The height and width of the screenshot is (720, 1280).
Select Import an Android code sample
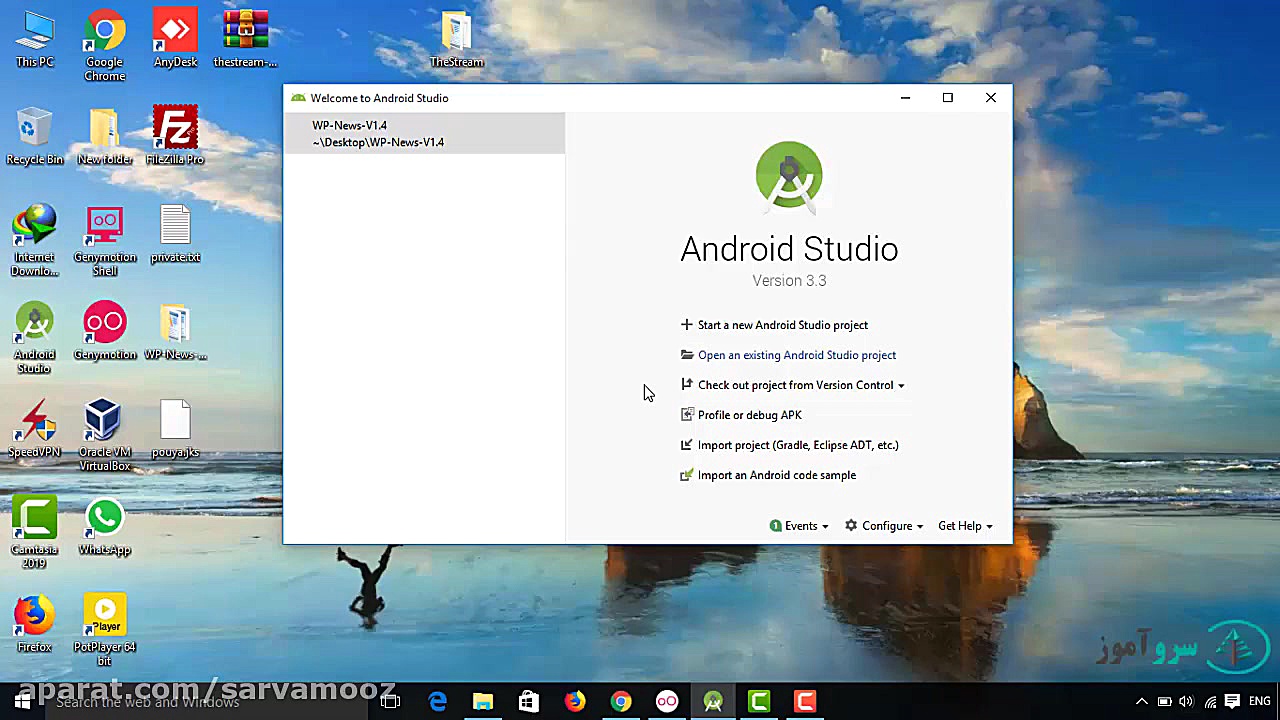pyautogui.click(x=776, y=475)
